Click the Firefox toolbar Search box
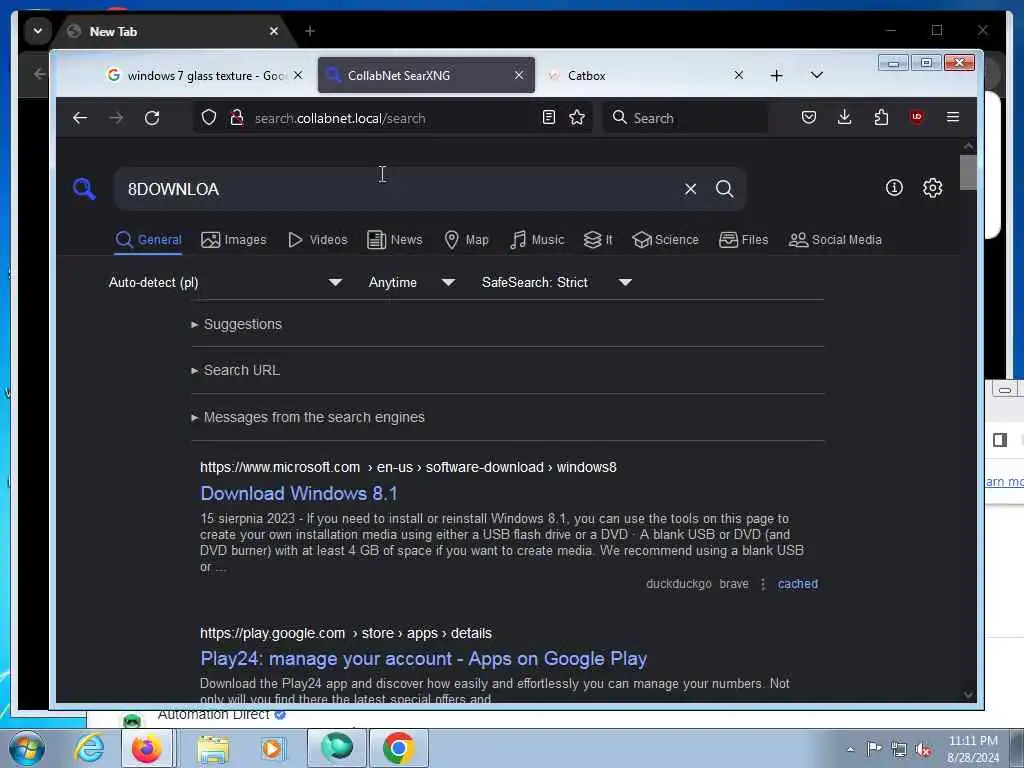Image resolution: width=1024 pixels, height=768 pixels. (685, 118)
